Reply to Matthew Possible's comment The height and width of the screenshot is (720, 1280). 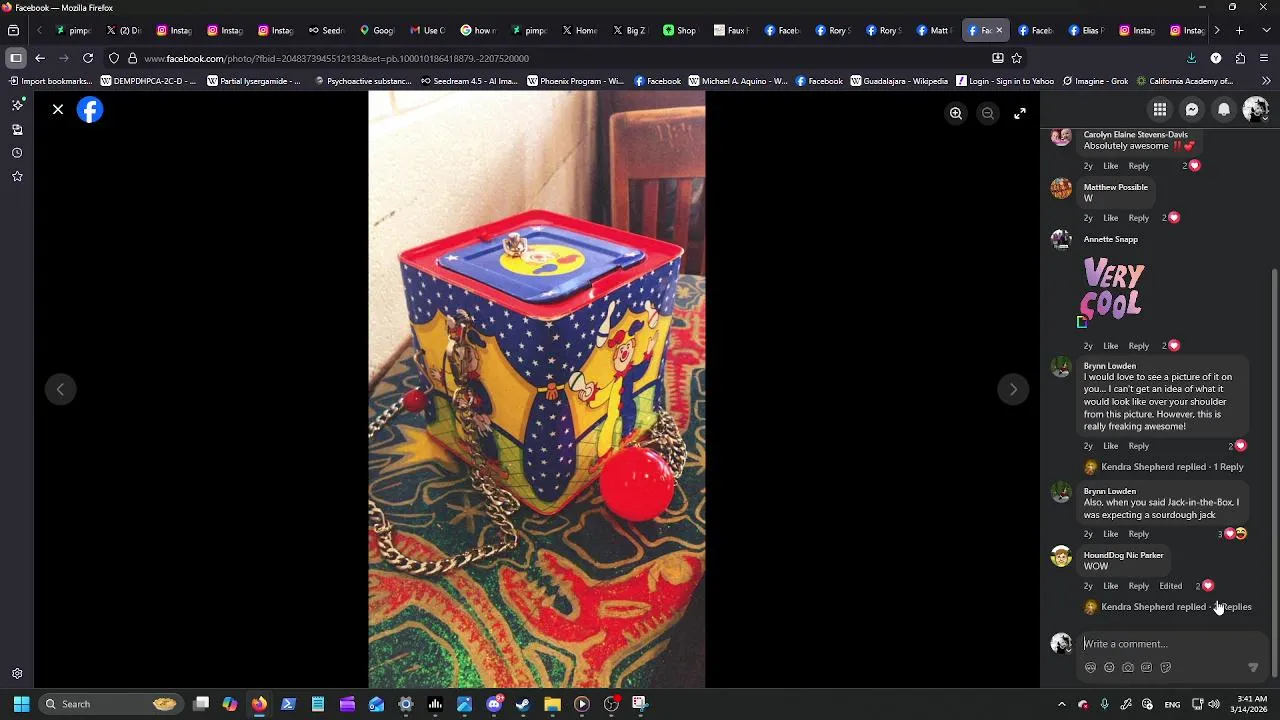1139,218
